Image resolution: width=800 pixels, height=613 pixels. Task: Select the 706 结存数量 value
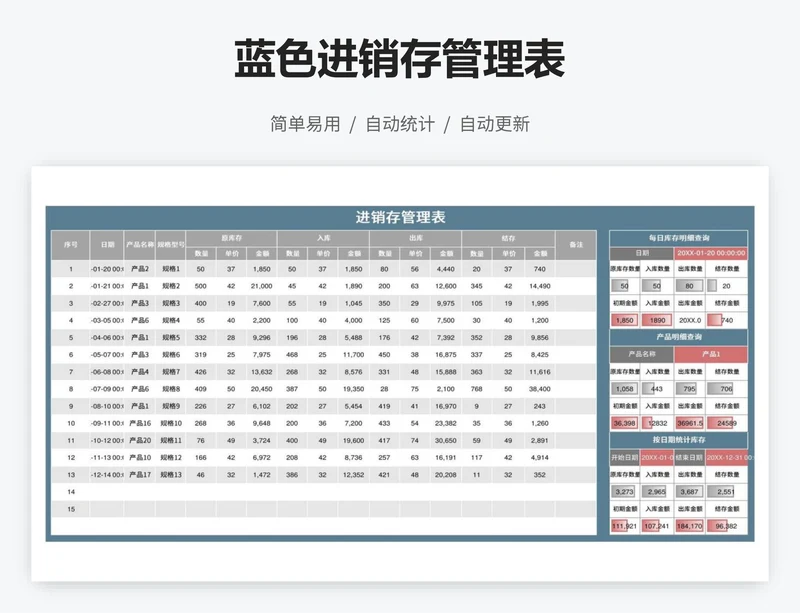[x=727, y=389]
